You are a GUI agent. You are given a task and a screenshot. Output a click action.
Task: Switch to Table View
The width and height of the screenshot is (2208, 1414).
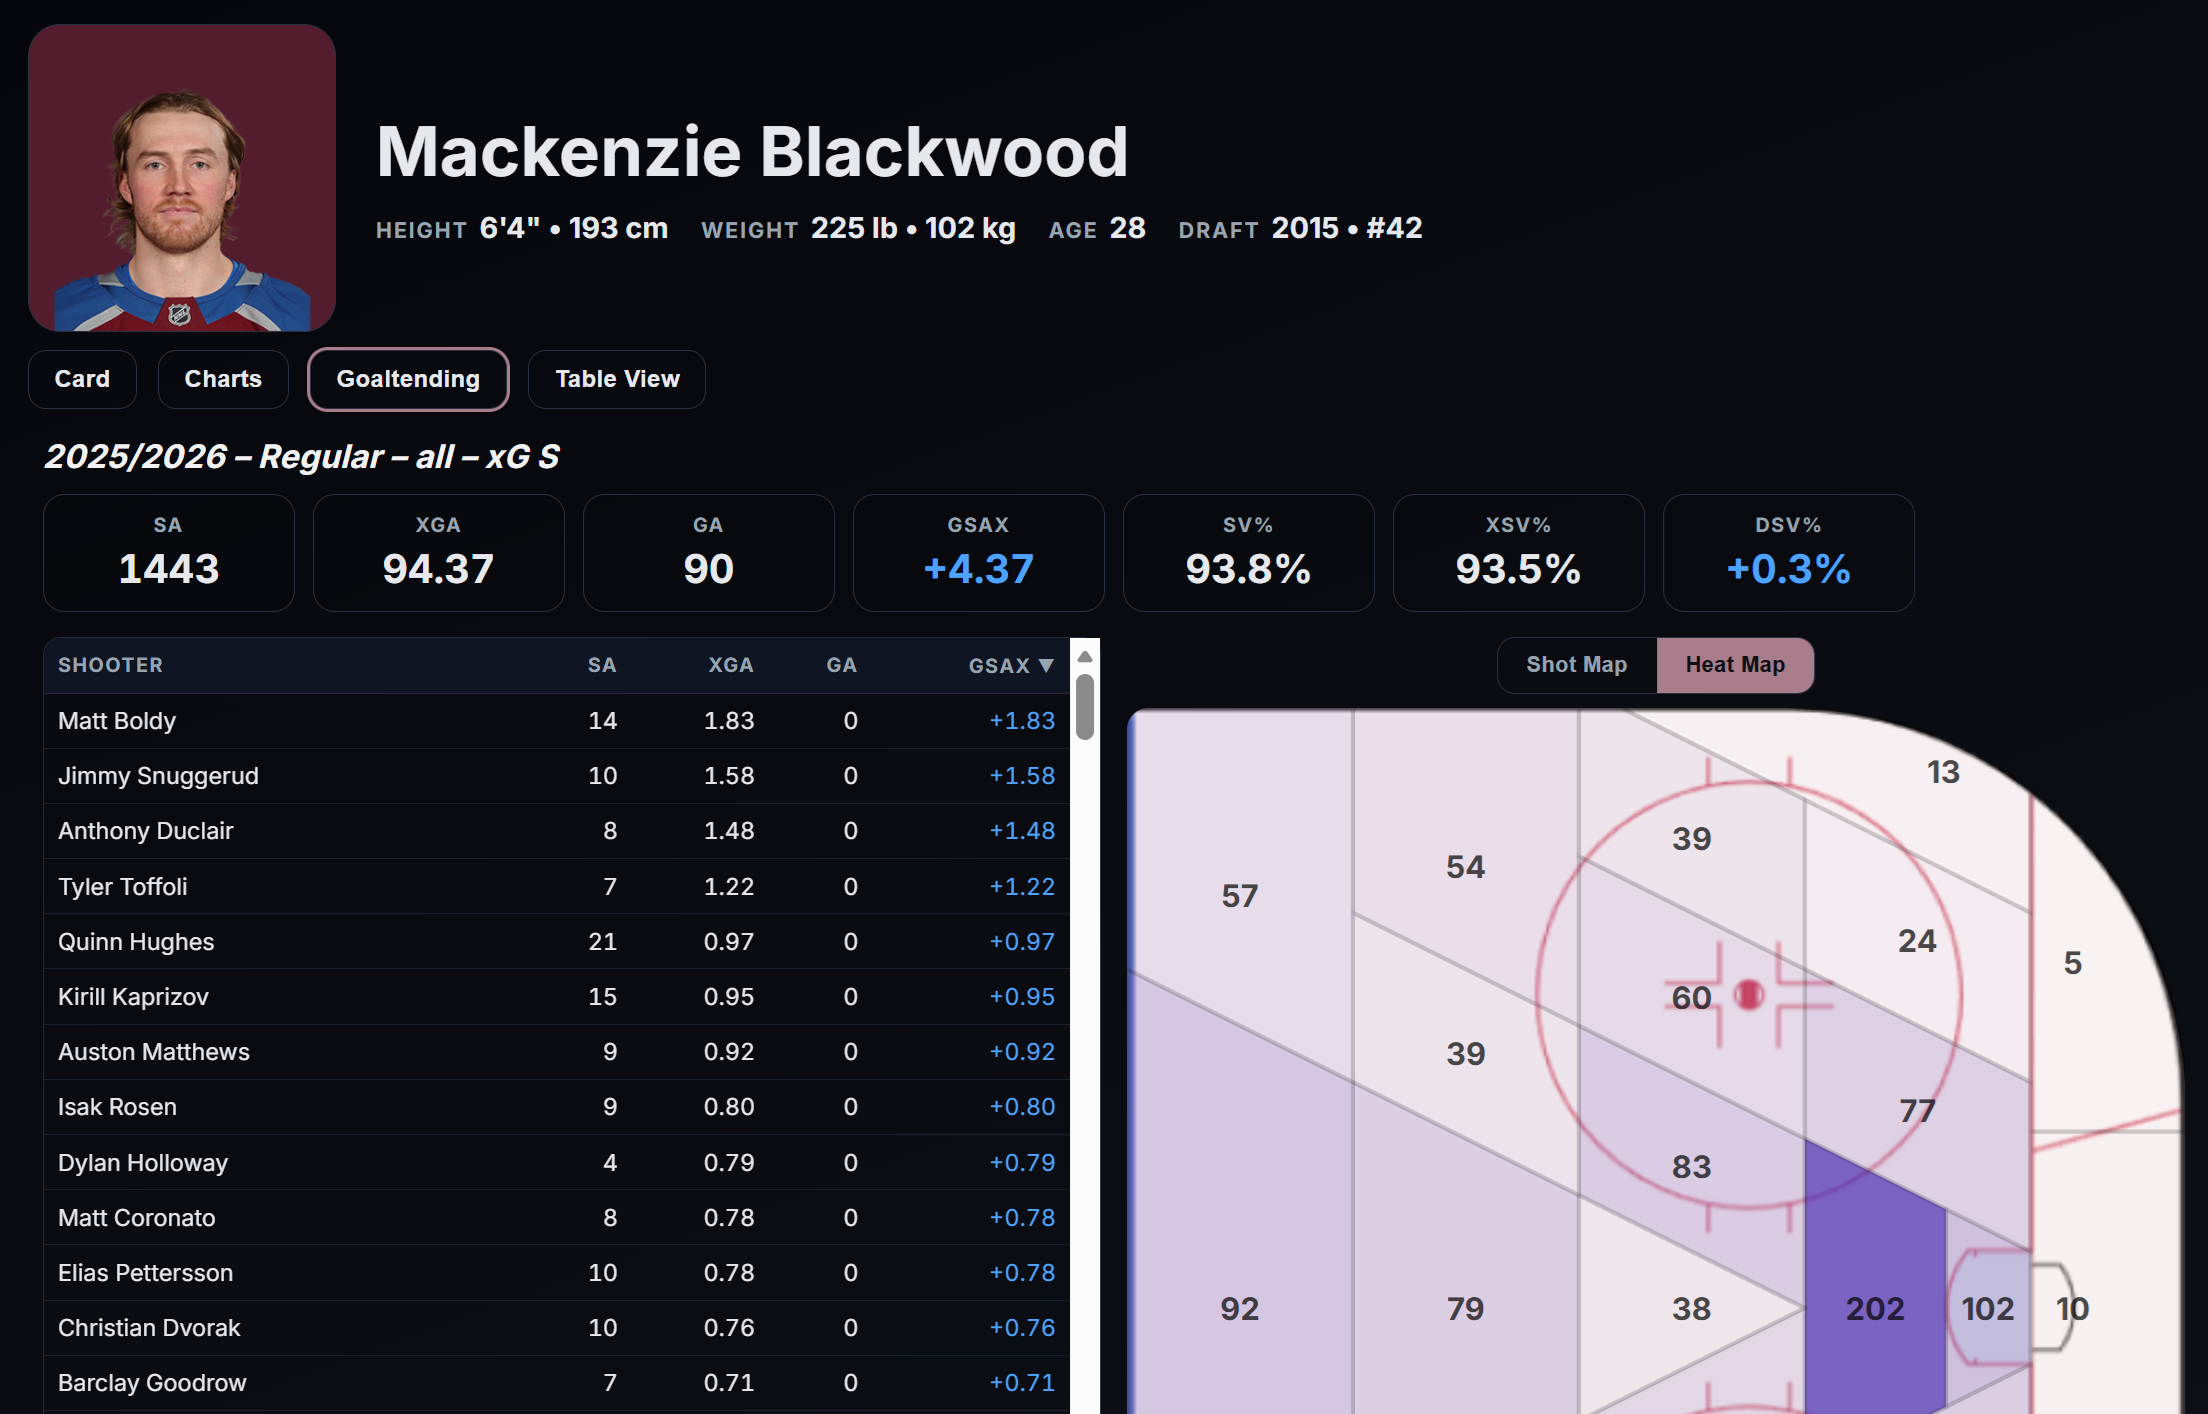(617, 379)
